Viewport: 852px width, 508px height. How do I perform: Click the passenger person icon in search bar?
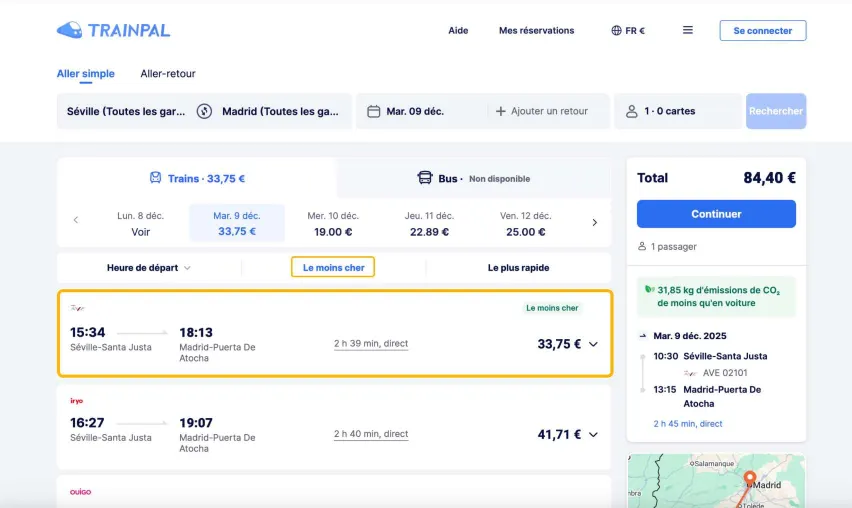[631, 111]
